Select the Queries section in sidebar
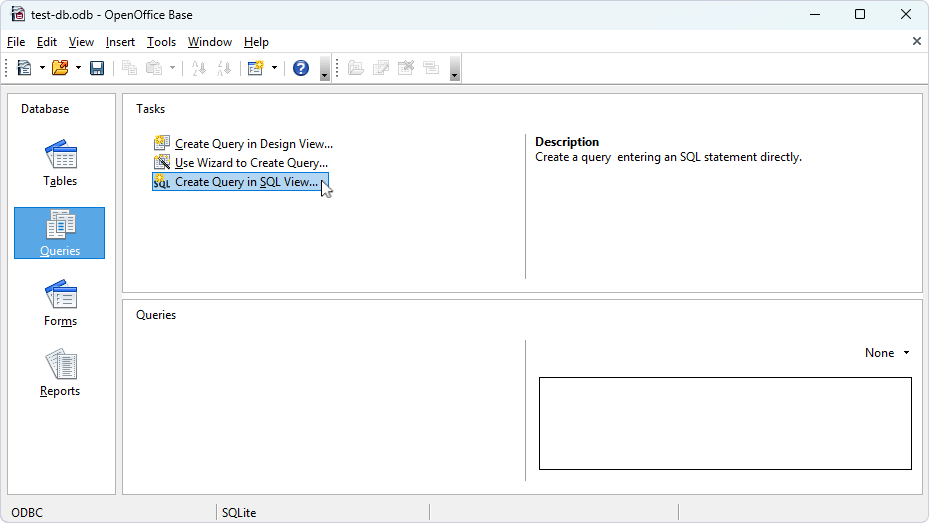The image size is (929, 523). point(60,233)
